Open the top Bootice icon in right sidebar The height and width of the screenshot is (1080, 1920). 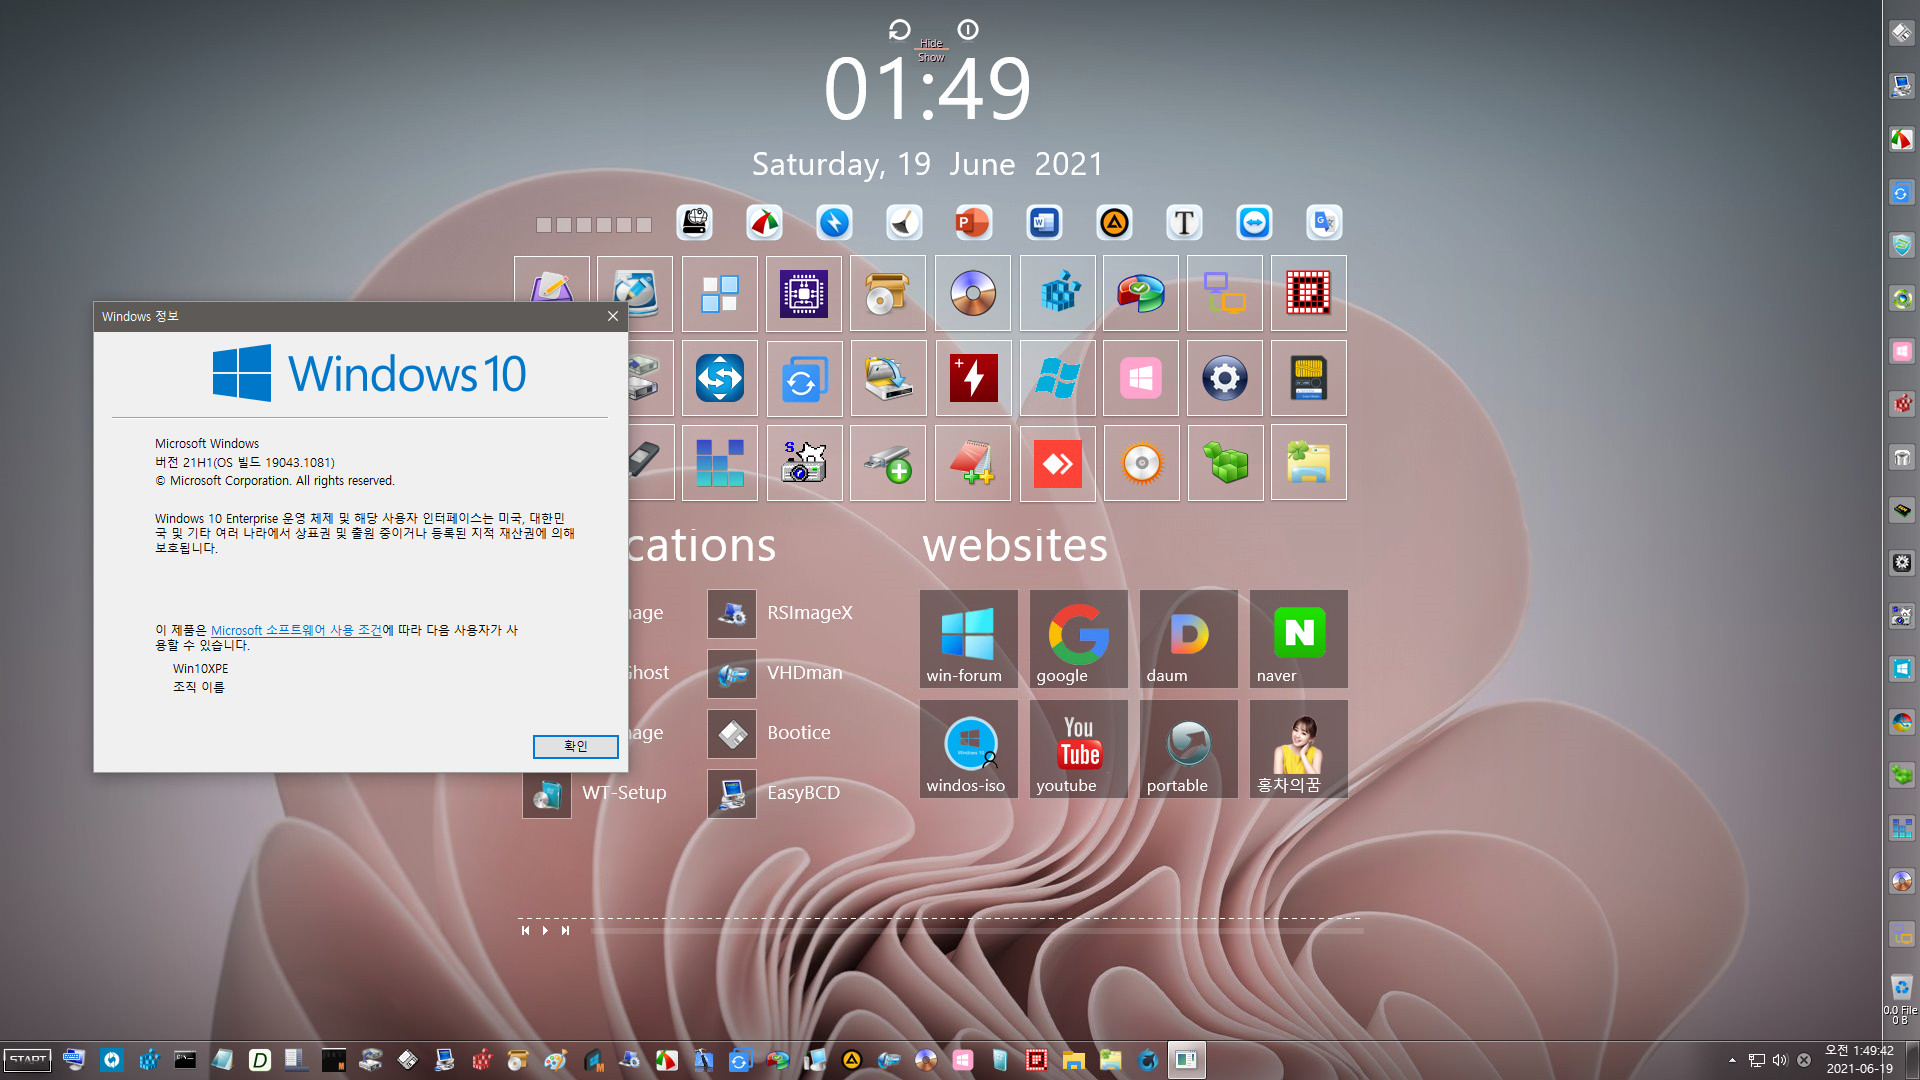click(1901, 33)
